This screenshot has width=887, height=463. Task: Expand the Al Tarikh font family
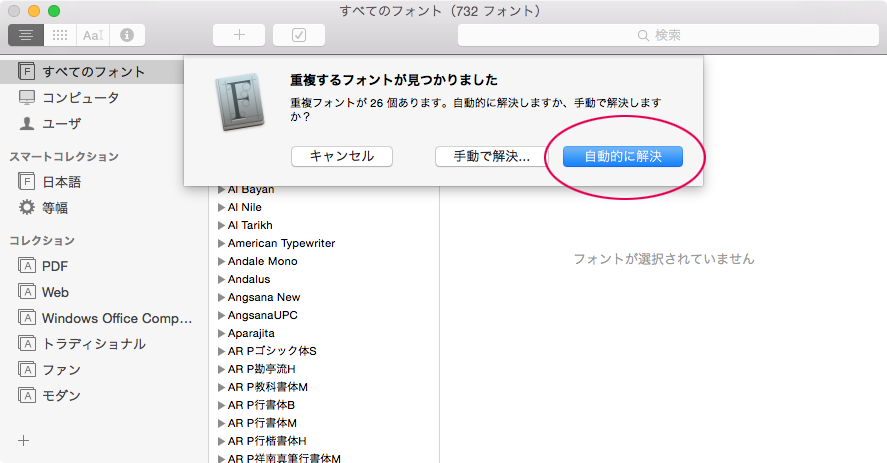(x=221, y=225)
